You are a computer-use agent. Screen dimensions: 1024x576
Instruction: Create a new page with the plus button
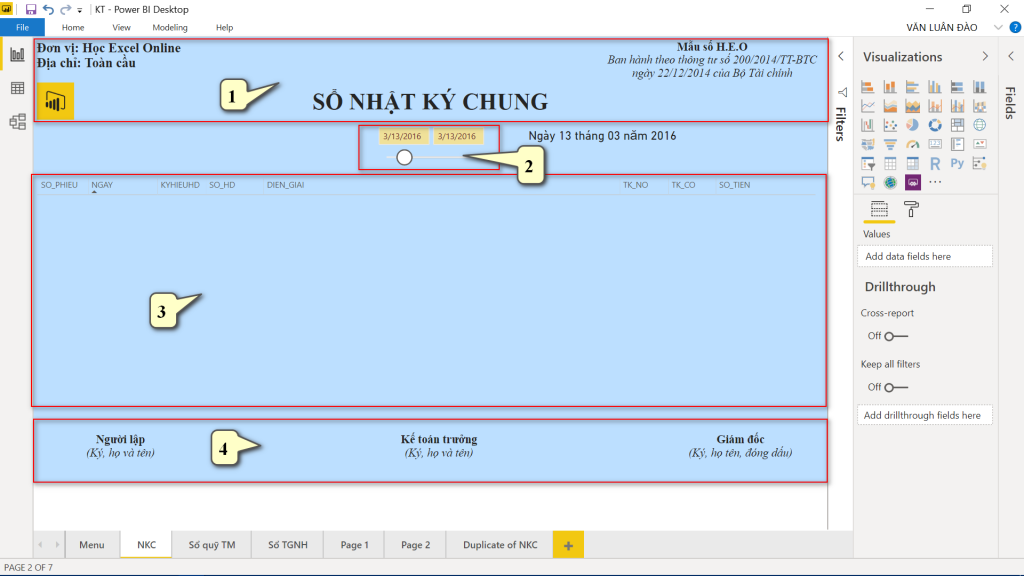pos(568,544)
